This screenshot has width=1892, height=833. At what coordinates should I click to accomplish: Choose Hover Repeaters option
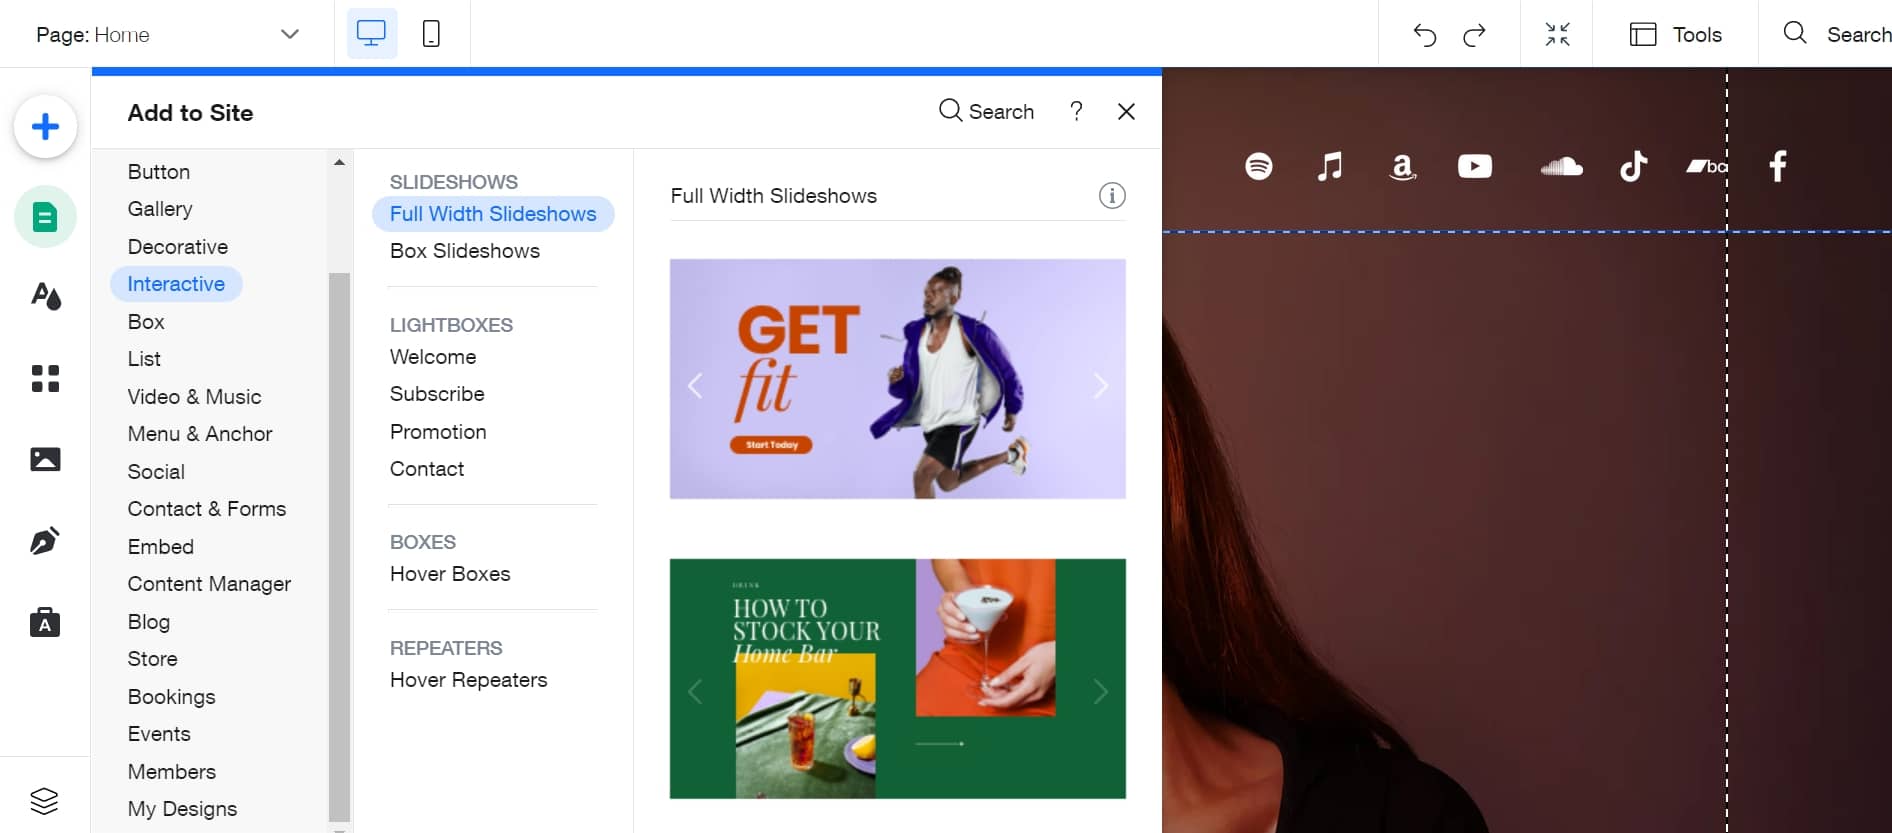click(x=469, y=680)
